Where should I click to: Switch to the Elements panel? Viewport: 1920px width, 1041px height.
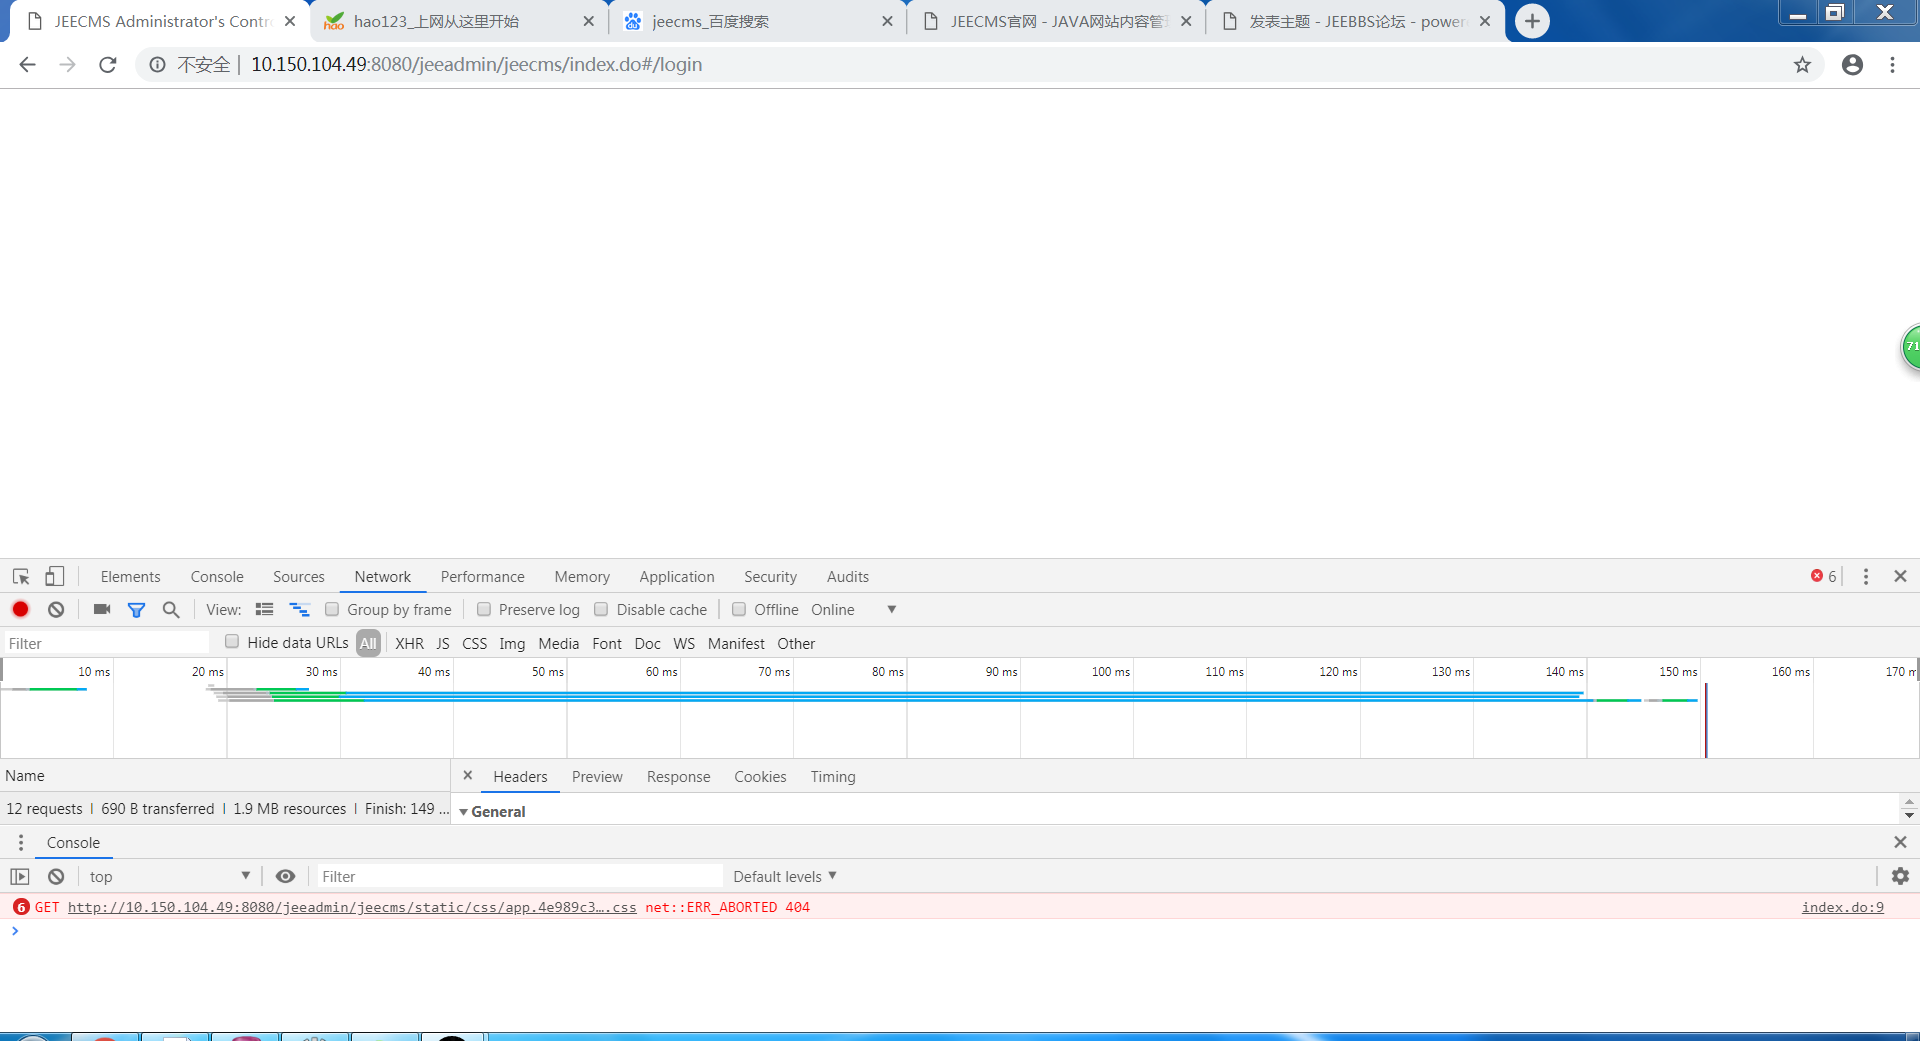coord(130,577)
